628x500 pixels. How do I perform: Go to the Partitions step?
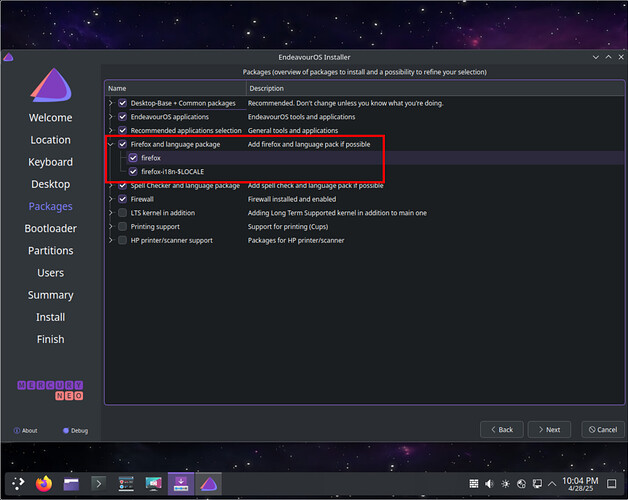tap(50, 251)
